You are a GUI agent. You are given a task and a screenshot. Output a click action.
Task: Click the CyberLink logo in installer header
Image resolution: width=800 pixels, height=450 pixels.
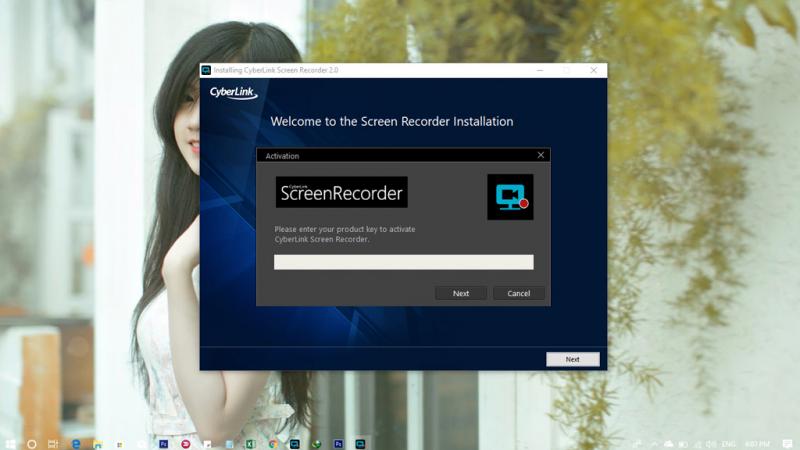click(233, 93)
